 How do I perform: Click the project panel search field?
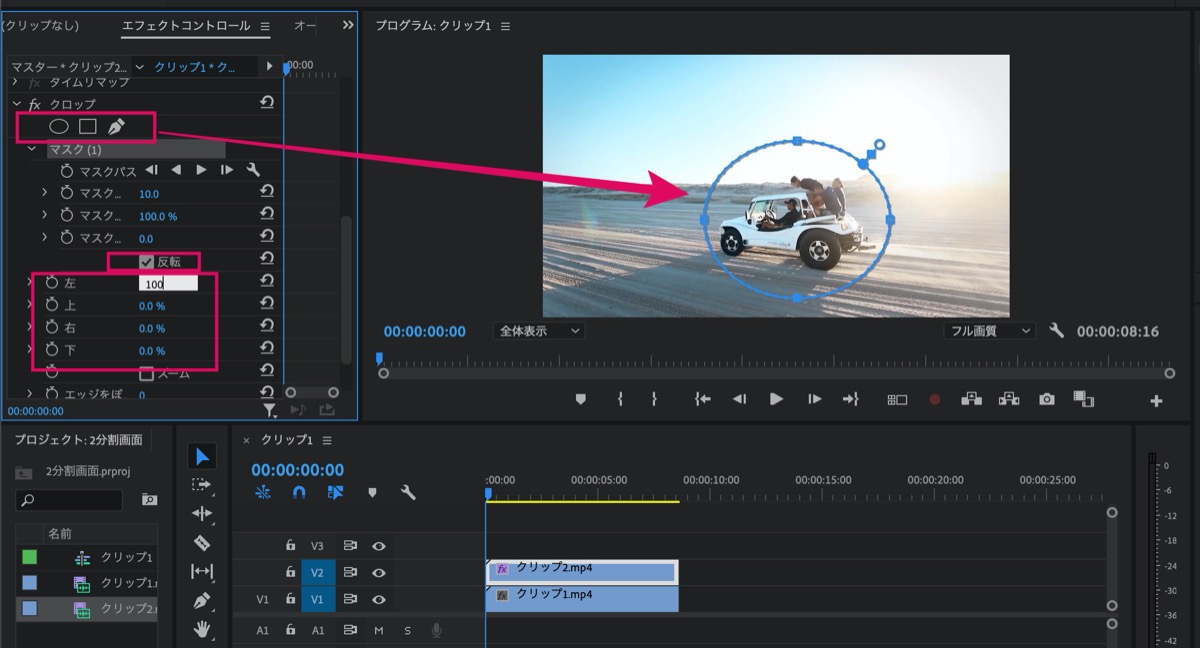coord(69,499)
